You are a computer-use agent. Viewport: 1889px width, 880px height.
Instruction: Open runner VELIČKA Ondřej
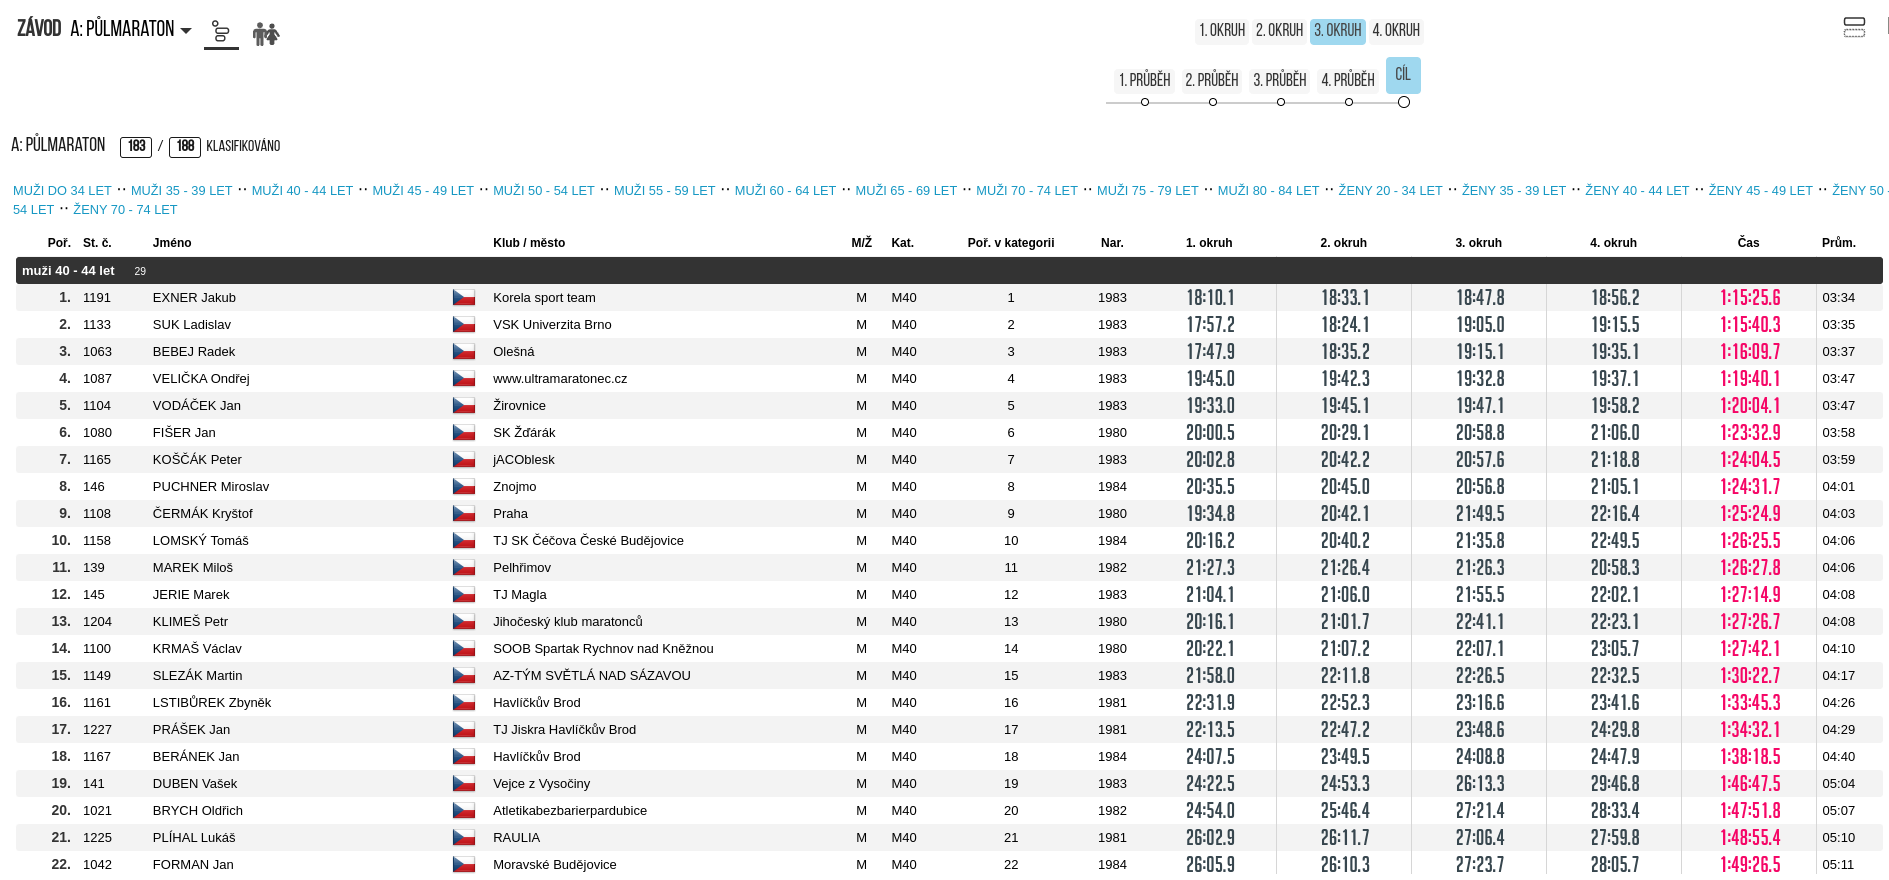coord(201,379)
